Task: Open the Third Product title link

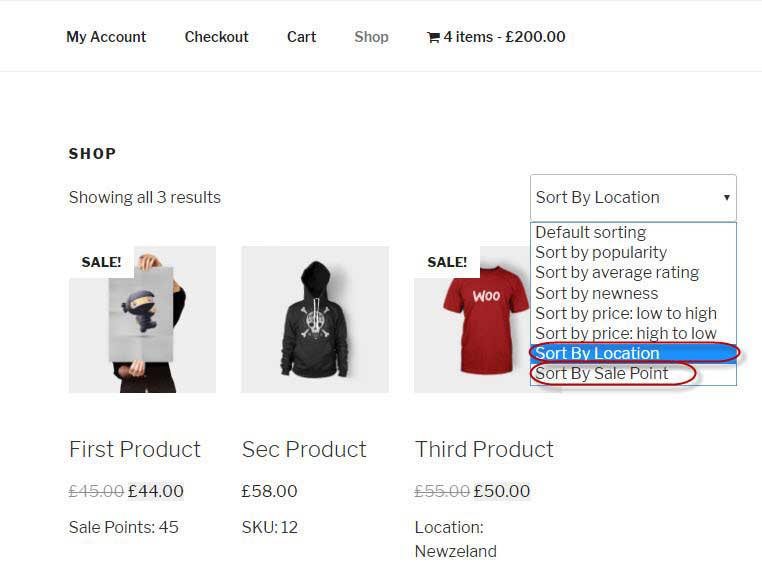Action: click(484, 449)
